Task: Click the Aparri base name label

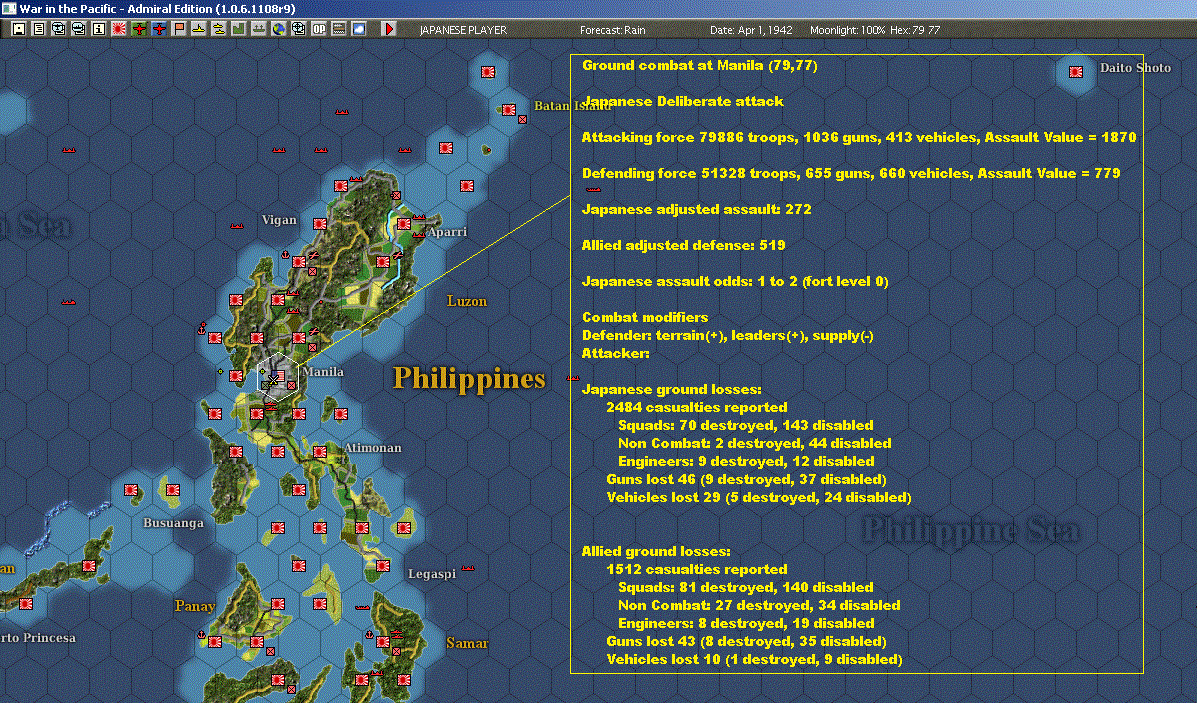Action: (447, 232)
